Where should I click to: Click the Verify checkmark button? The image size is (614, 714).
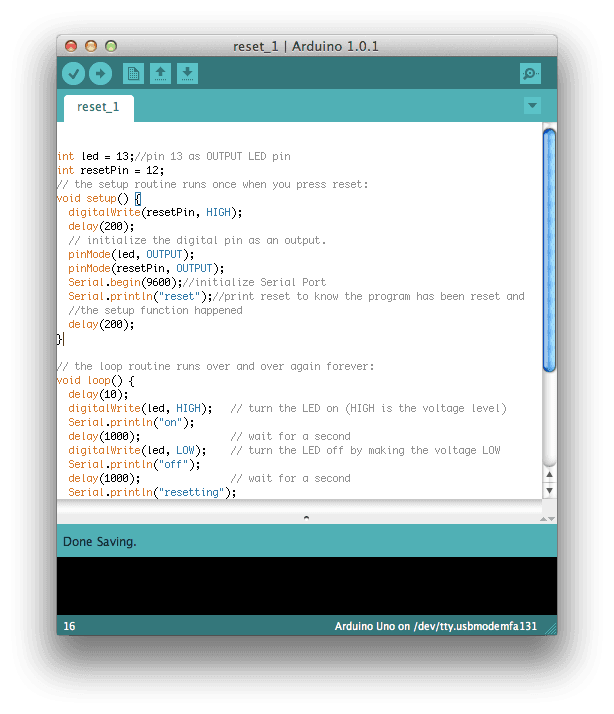[73, 73]
